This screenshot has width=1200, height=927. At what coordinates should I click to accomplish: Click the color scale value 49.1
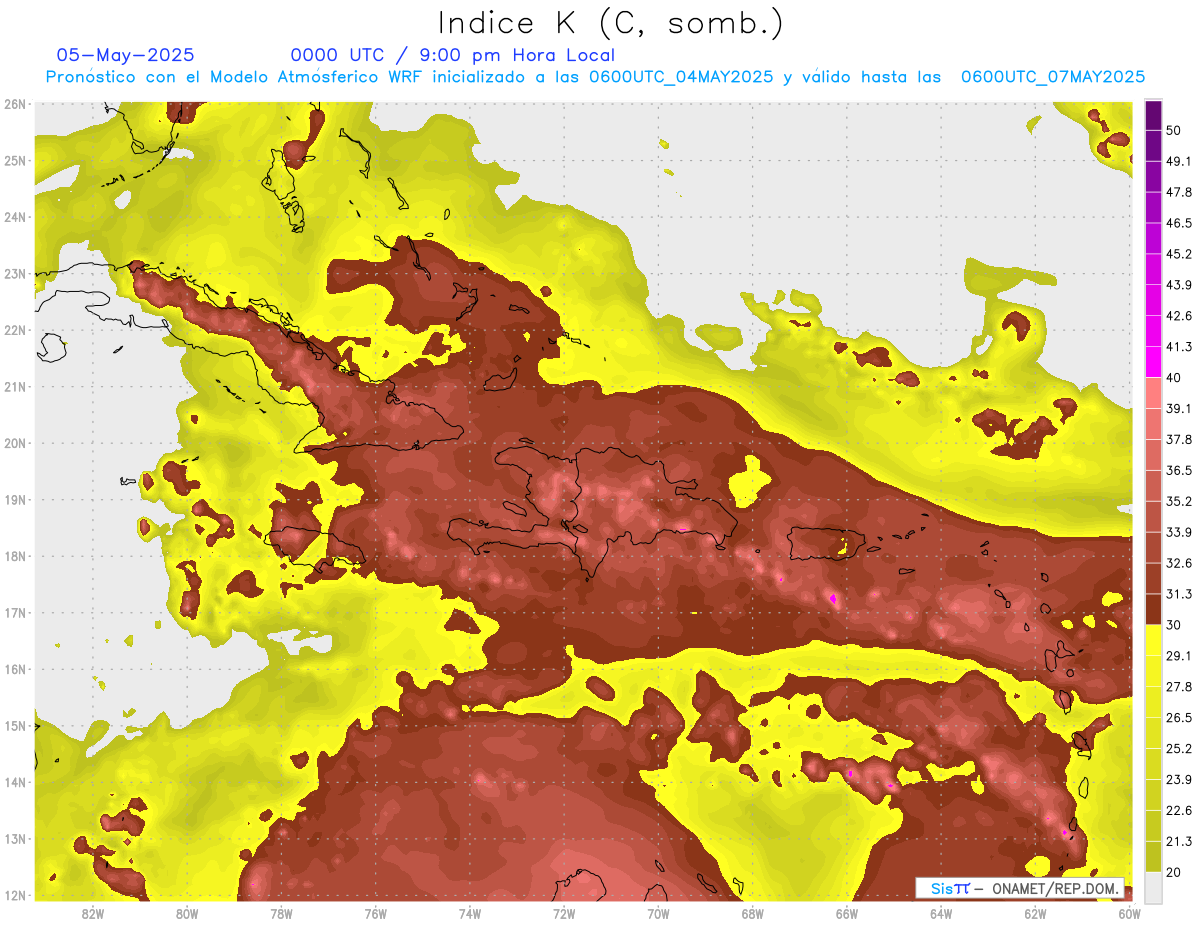pyautogui.click(x=1178, y=161)
